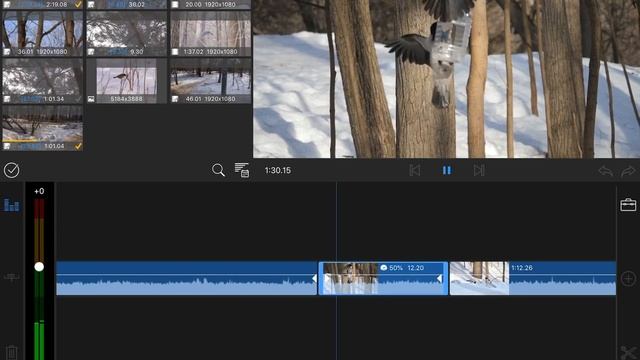Tap the video preview of the bird feeder

point(447,79)
